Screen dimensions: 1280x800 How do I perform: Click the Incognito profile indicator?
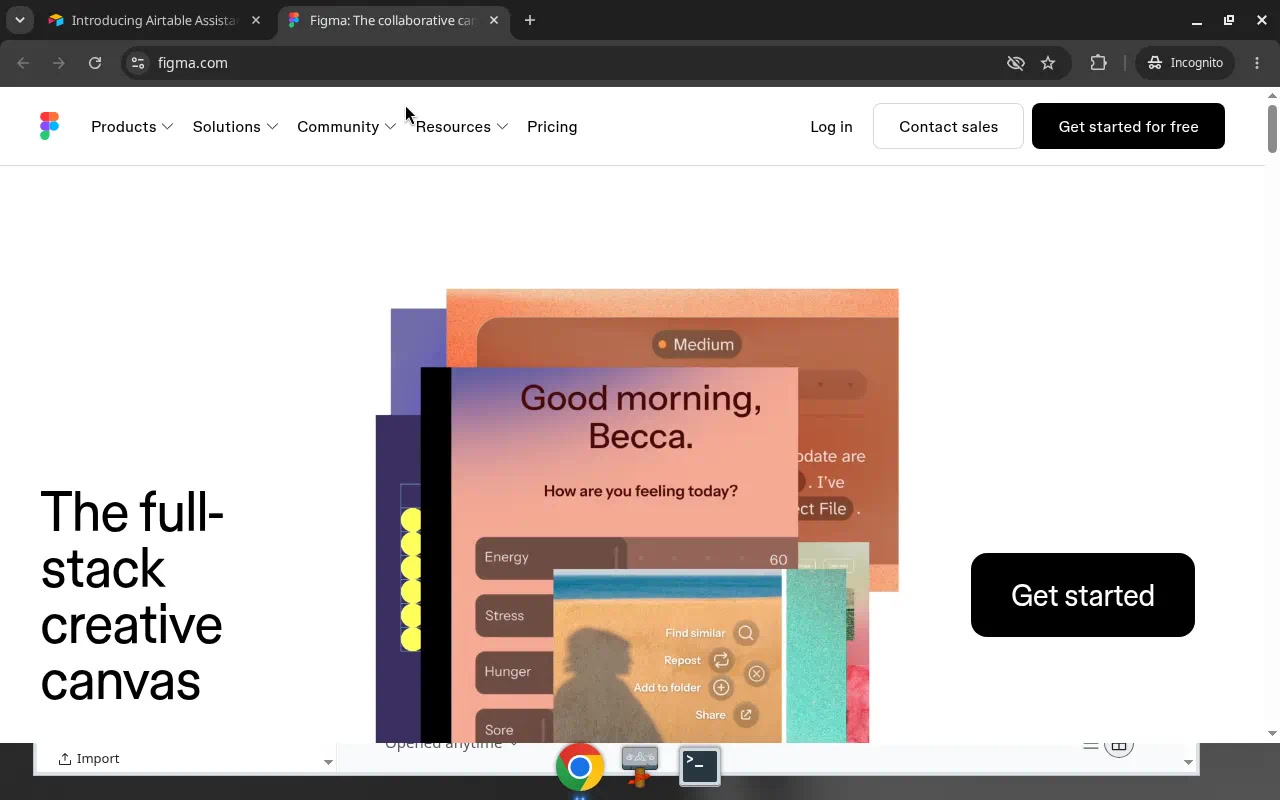[1185, 63]
